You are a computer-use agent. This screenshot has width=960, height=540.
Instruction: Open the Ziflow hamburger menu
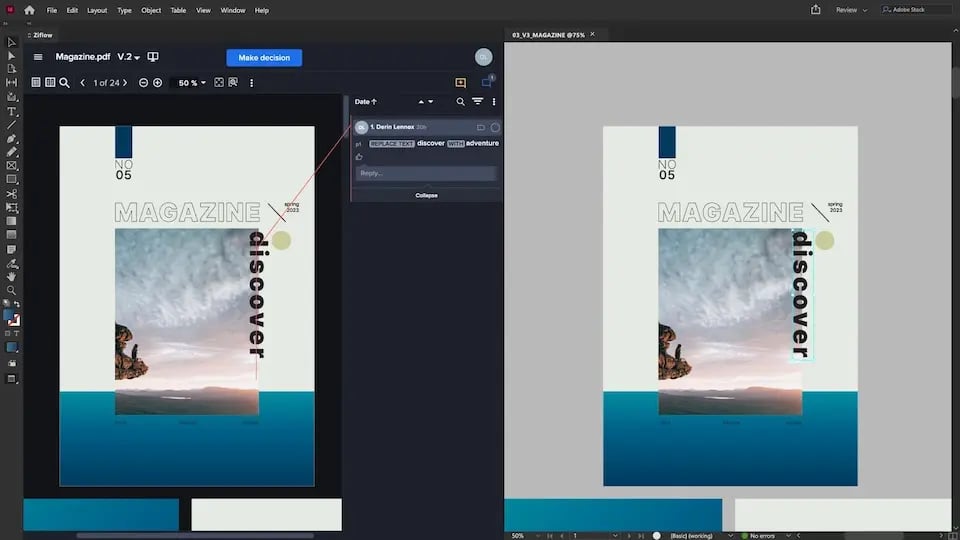pos(38,57)
